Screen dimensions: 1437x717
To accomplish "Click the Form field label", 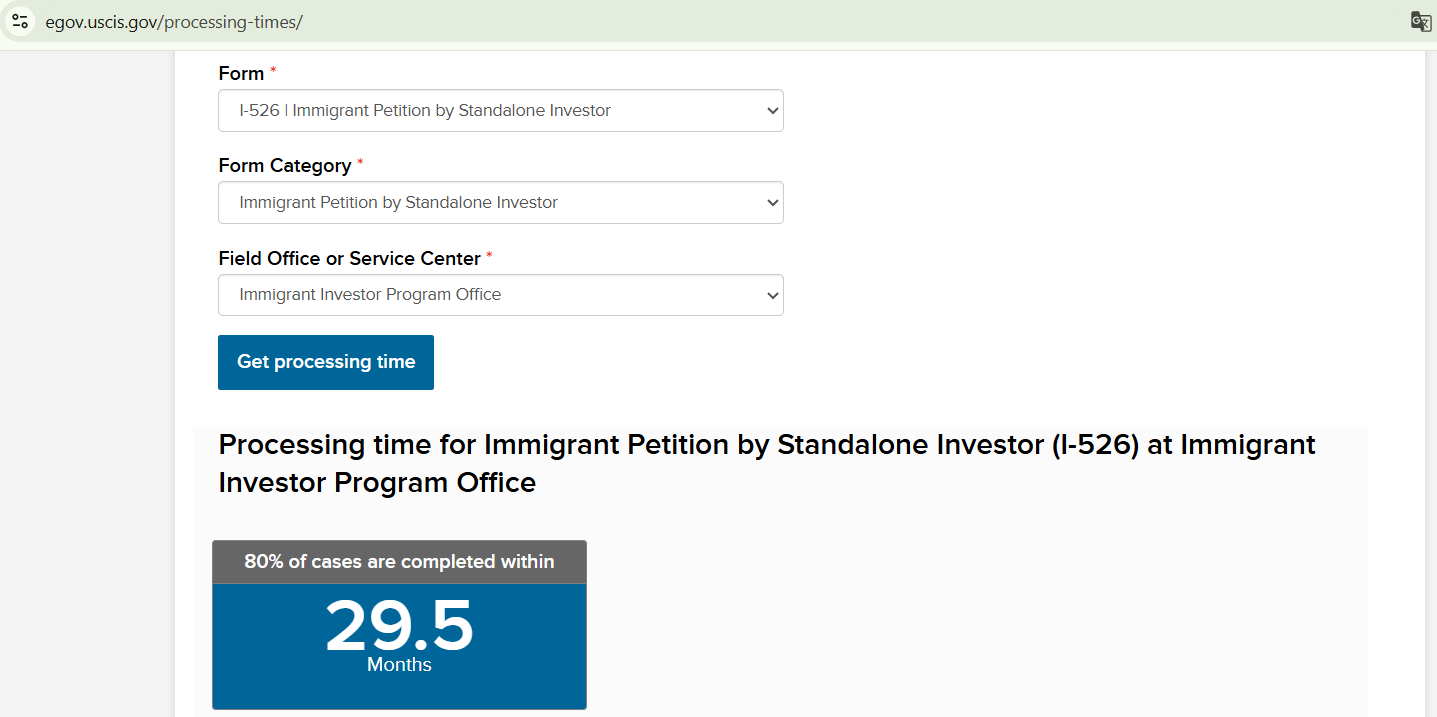I will click(x=241, y=74).
